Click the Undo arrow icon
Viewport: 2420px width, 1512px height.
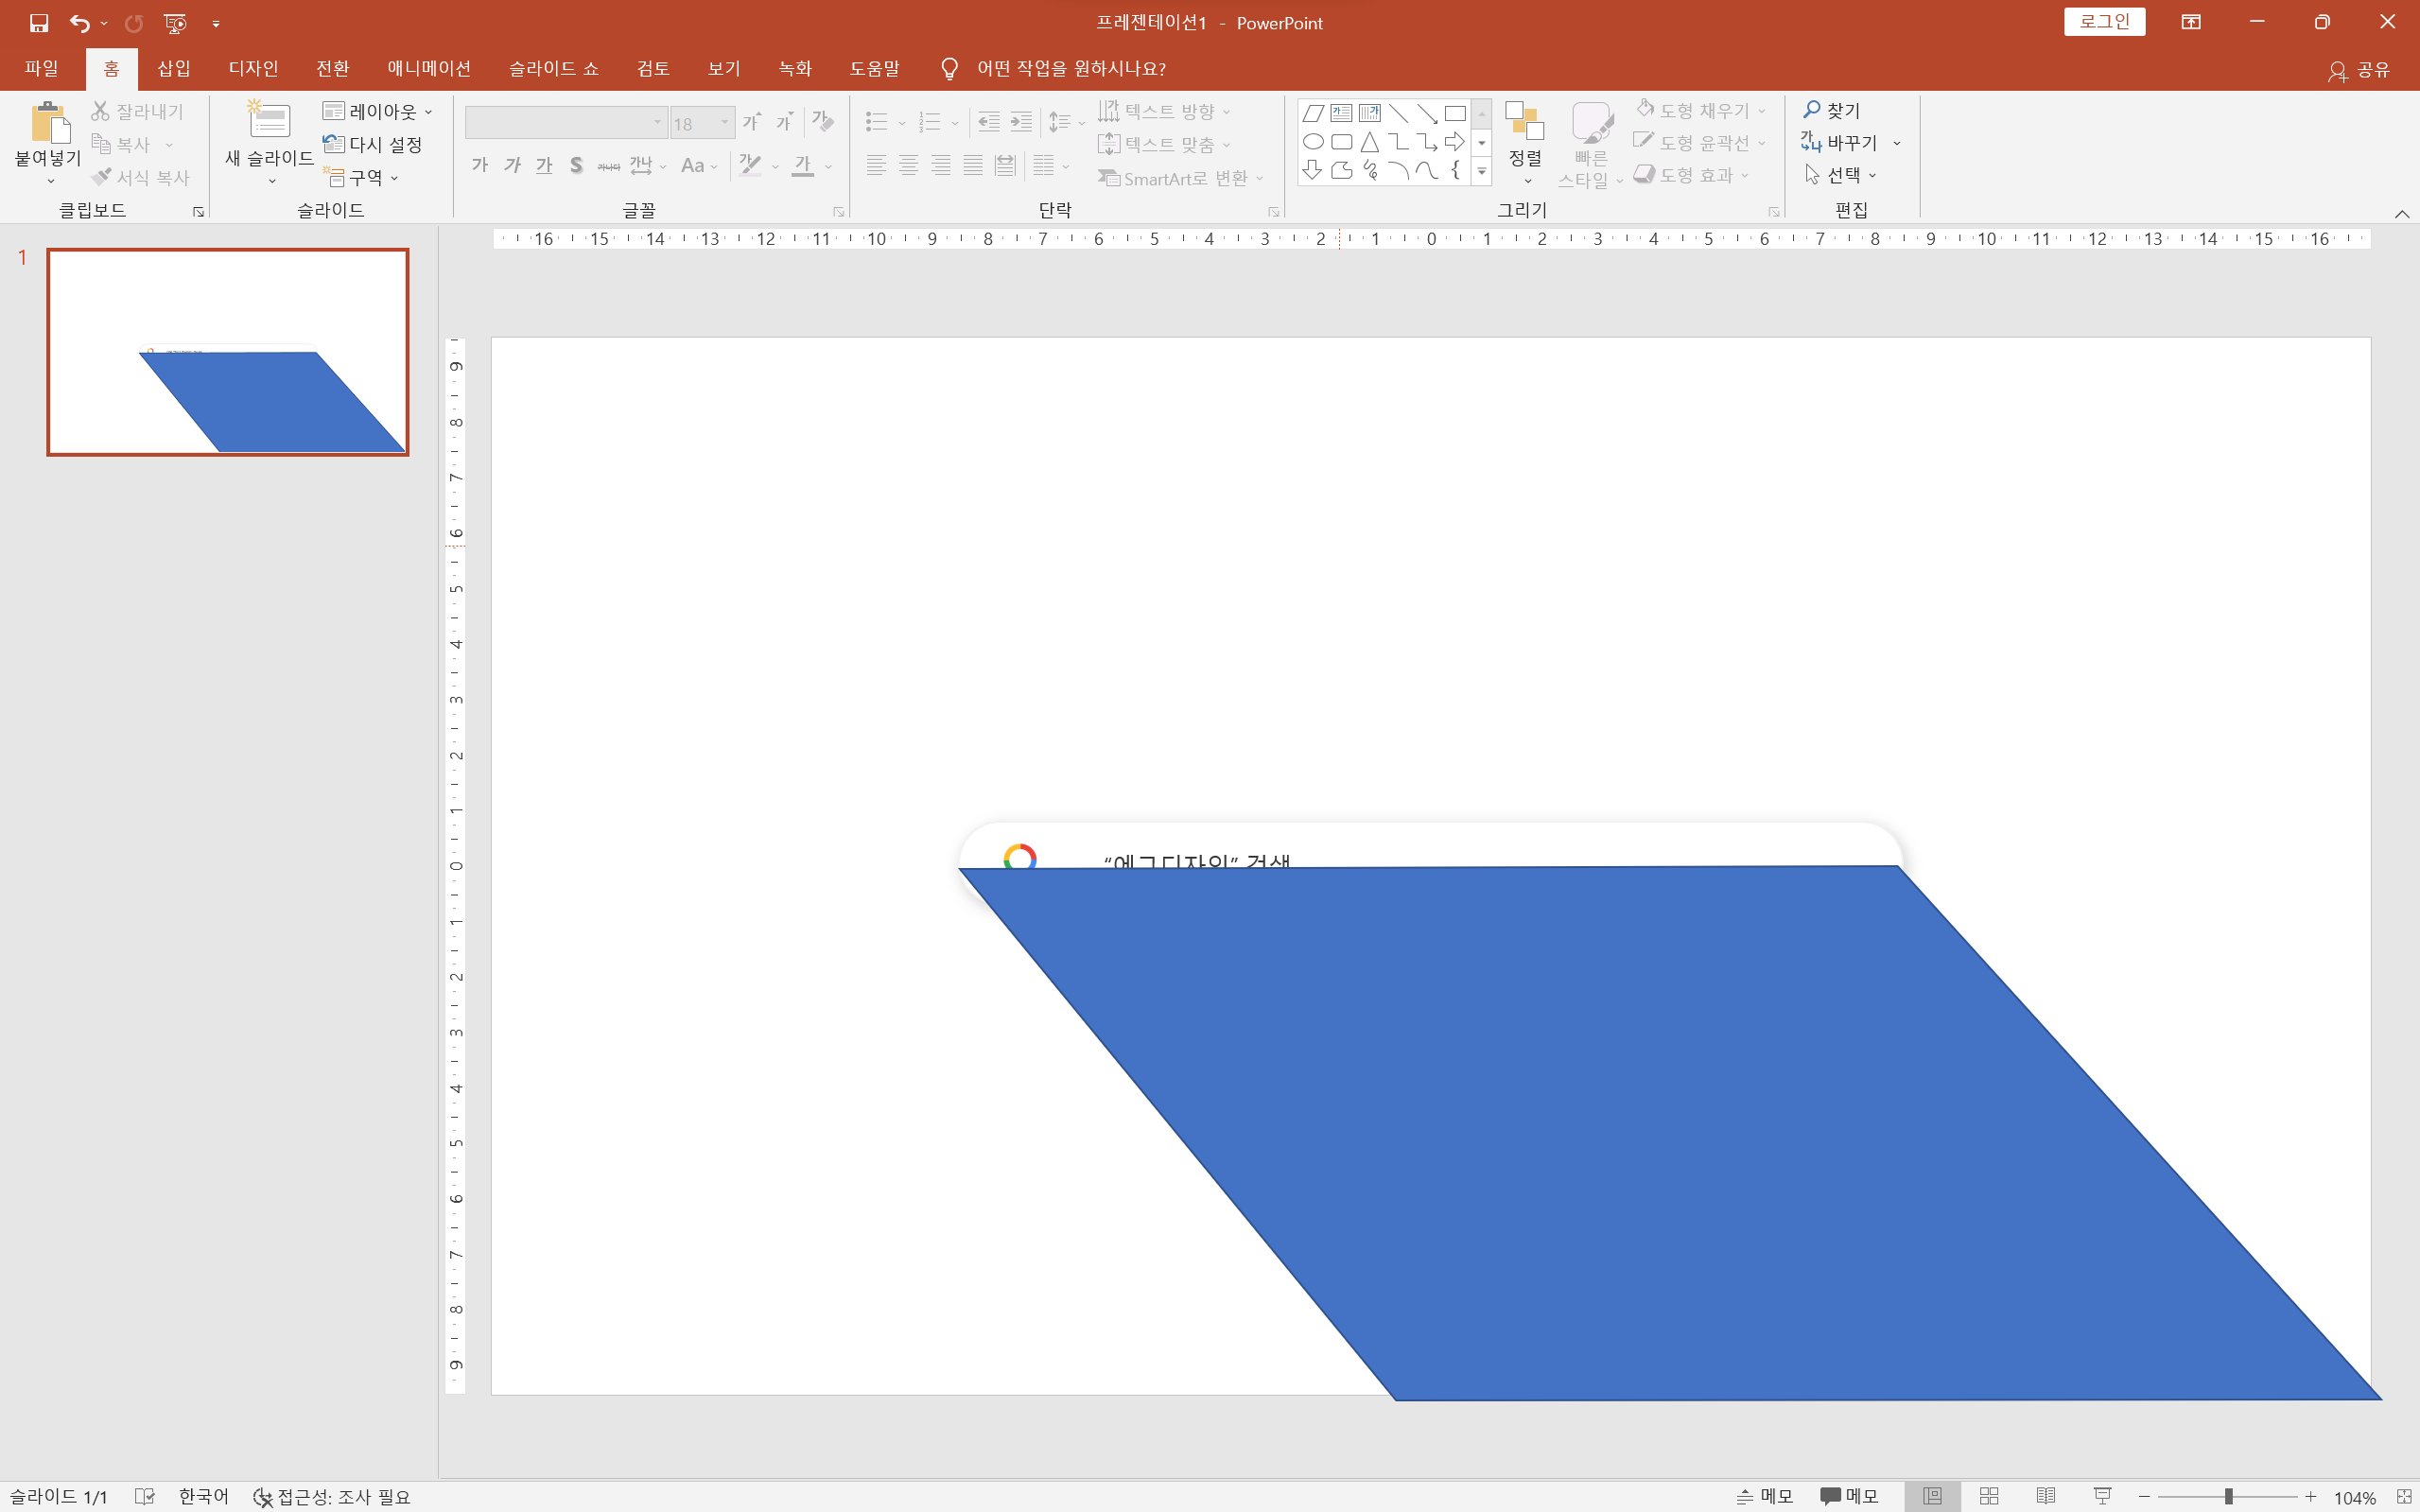tap(79, 23)
